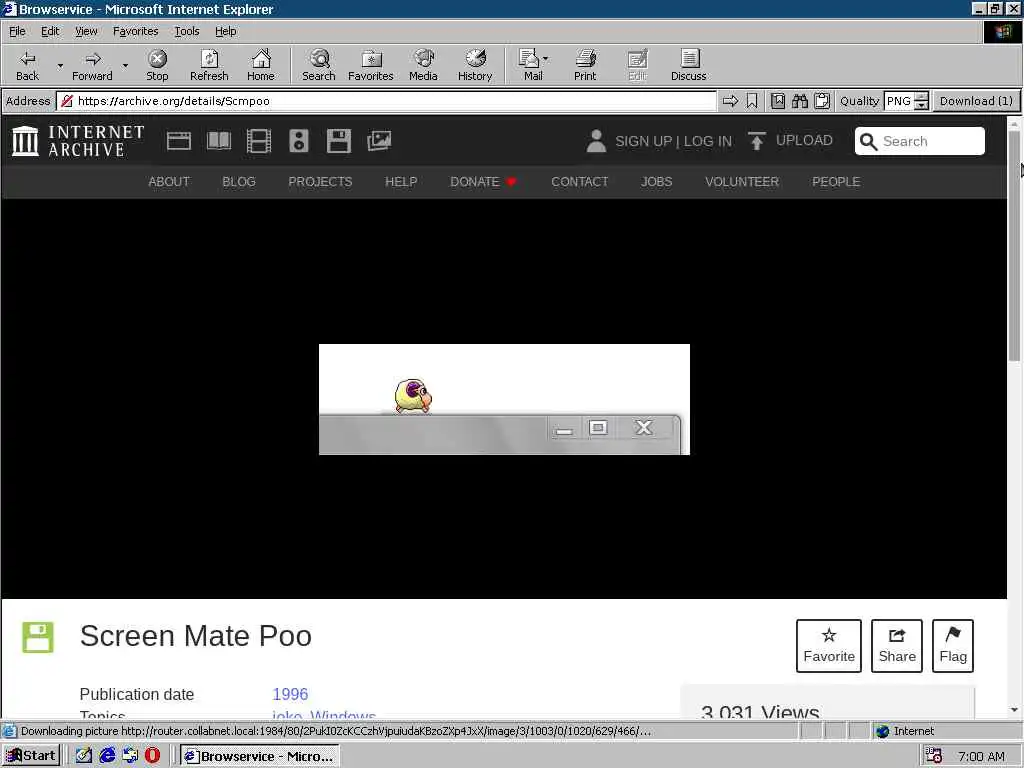Click the Flag button
The image size is (1024, 768).
coord(953,645)
